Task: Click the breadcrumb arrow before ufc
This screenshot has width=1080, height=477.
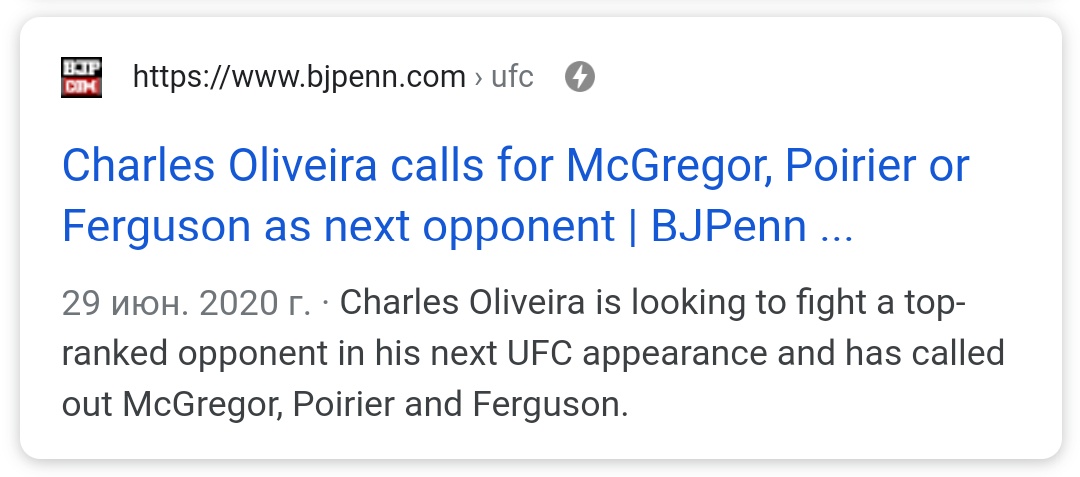Action: (479, 78)
